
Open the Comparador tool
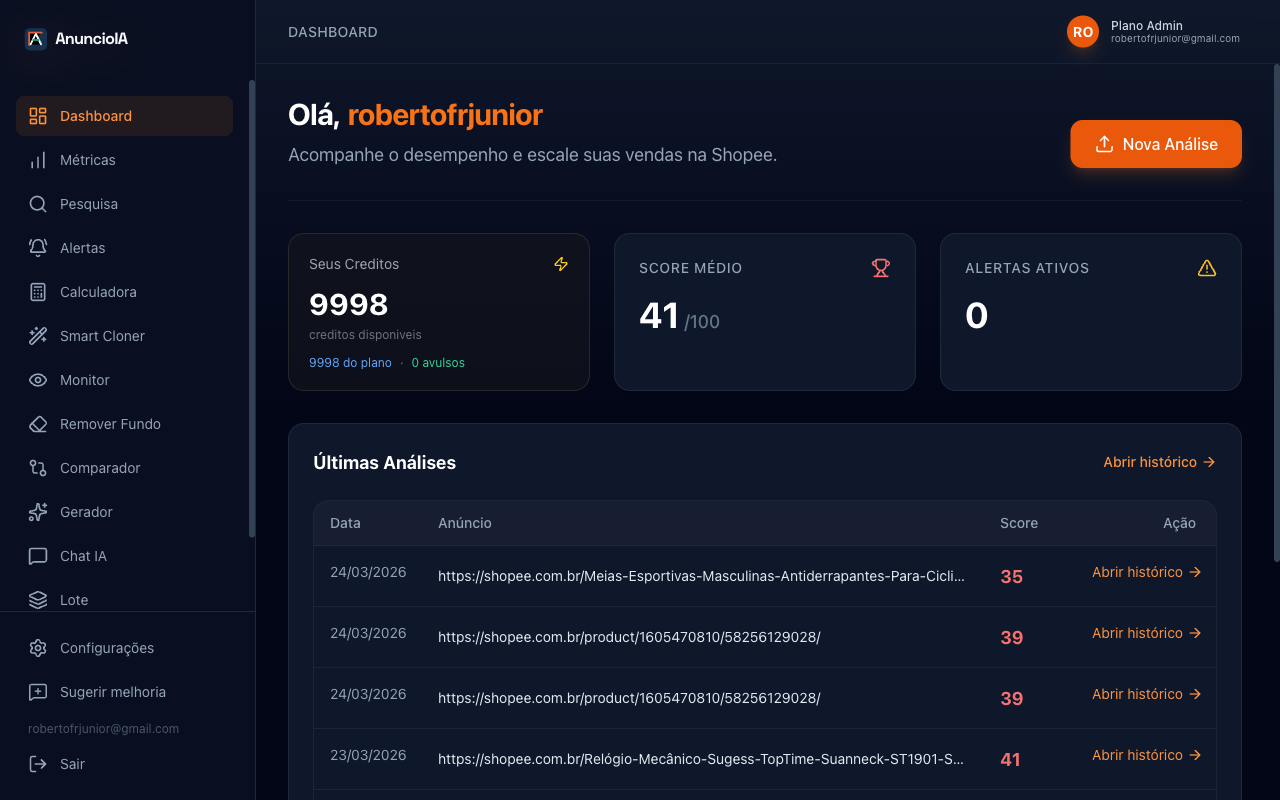pos(102,468)
